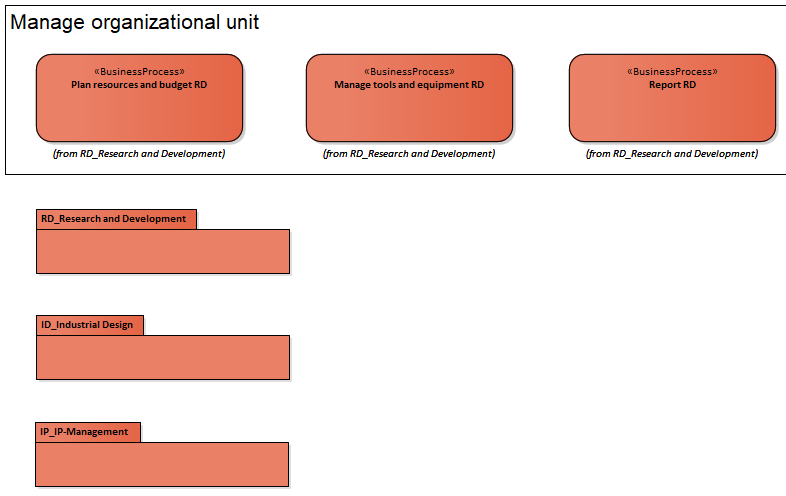Image resolution: width=786 pixels, height=496 pixels.
Task: Click the 'Manage tools and equipment RD' name text
Action: coord(409,85)
